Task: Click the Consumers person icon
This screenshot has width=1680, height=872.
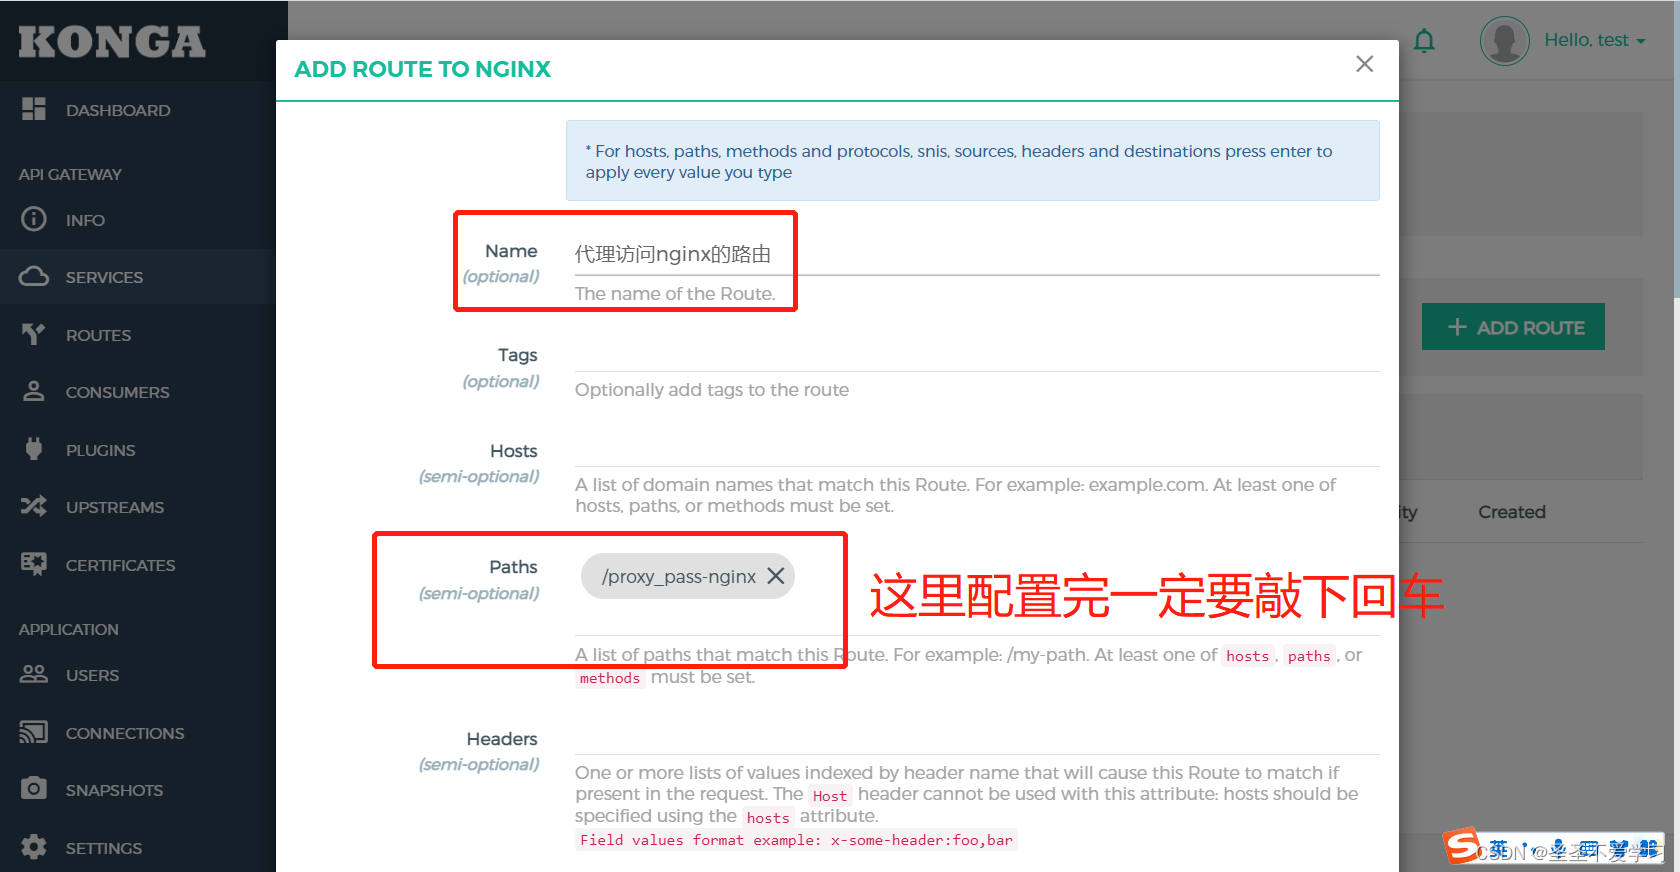Action: pos(34,391)
